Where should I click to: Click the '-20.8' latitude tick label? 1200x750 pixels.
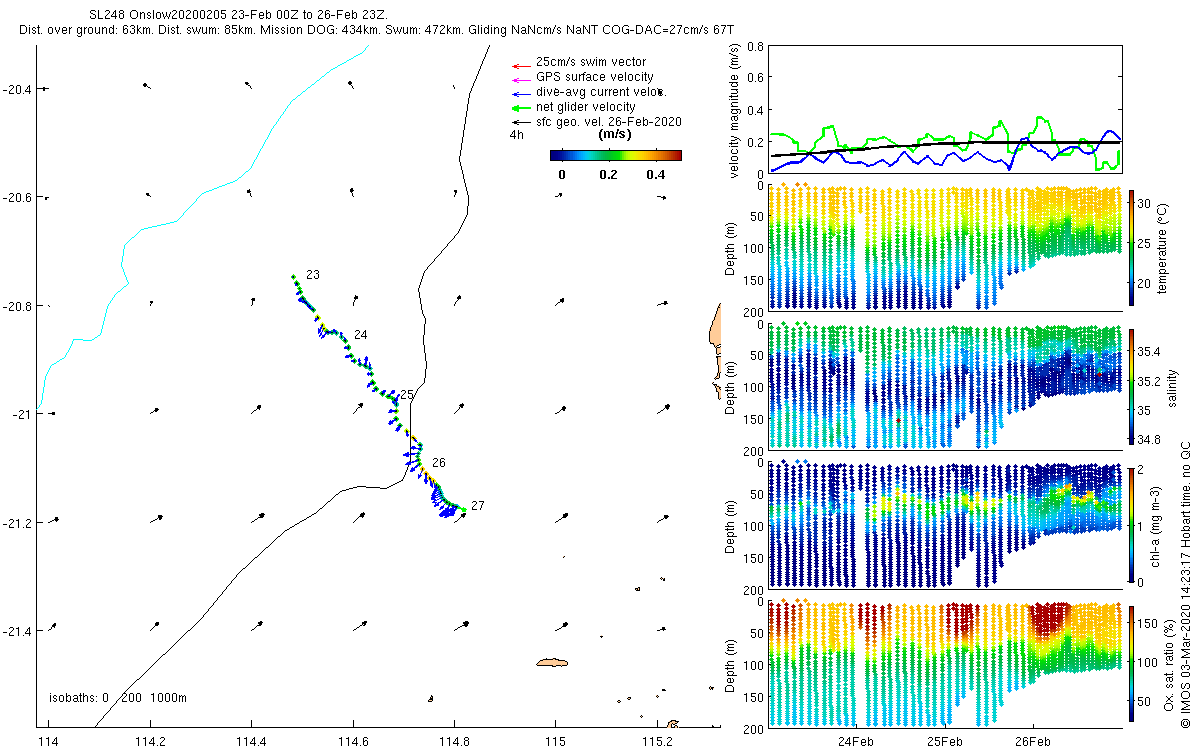[x=17, y=306]
